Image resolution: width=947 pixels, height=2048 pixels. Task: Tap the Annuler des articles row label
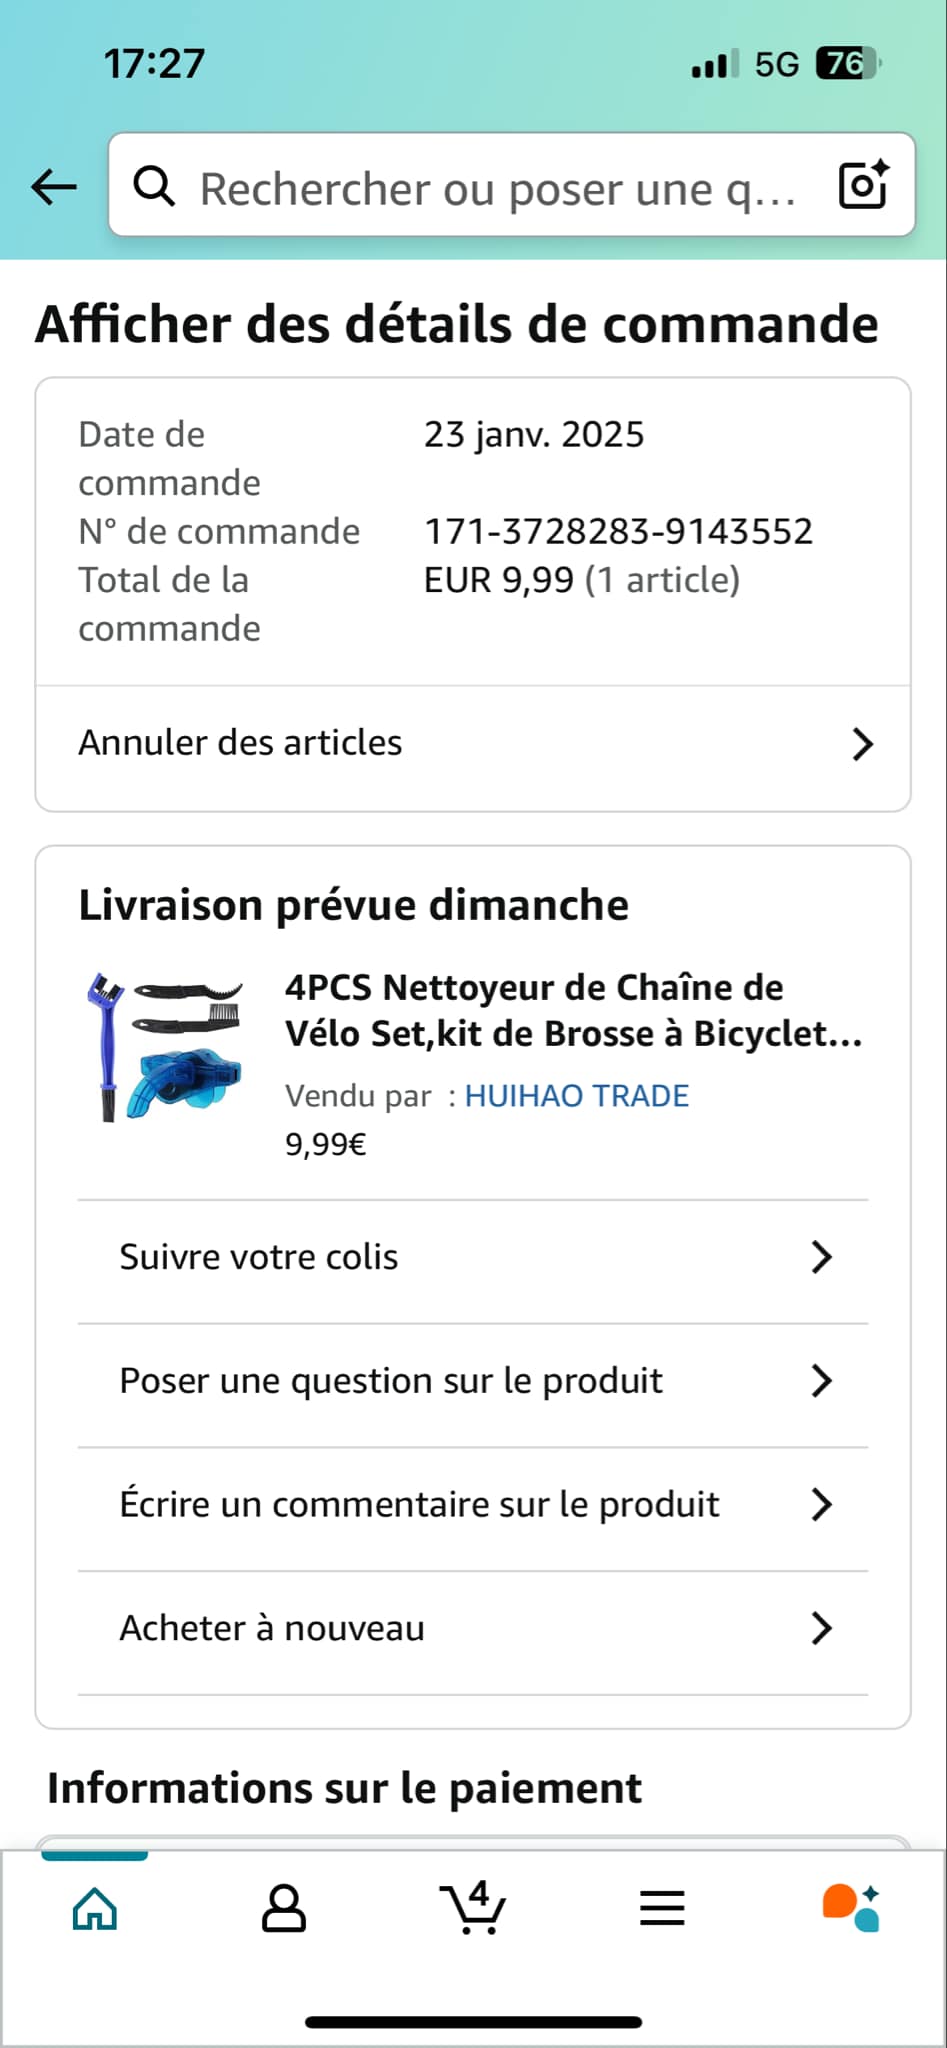240,743
